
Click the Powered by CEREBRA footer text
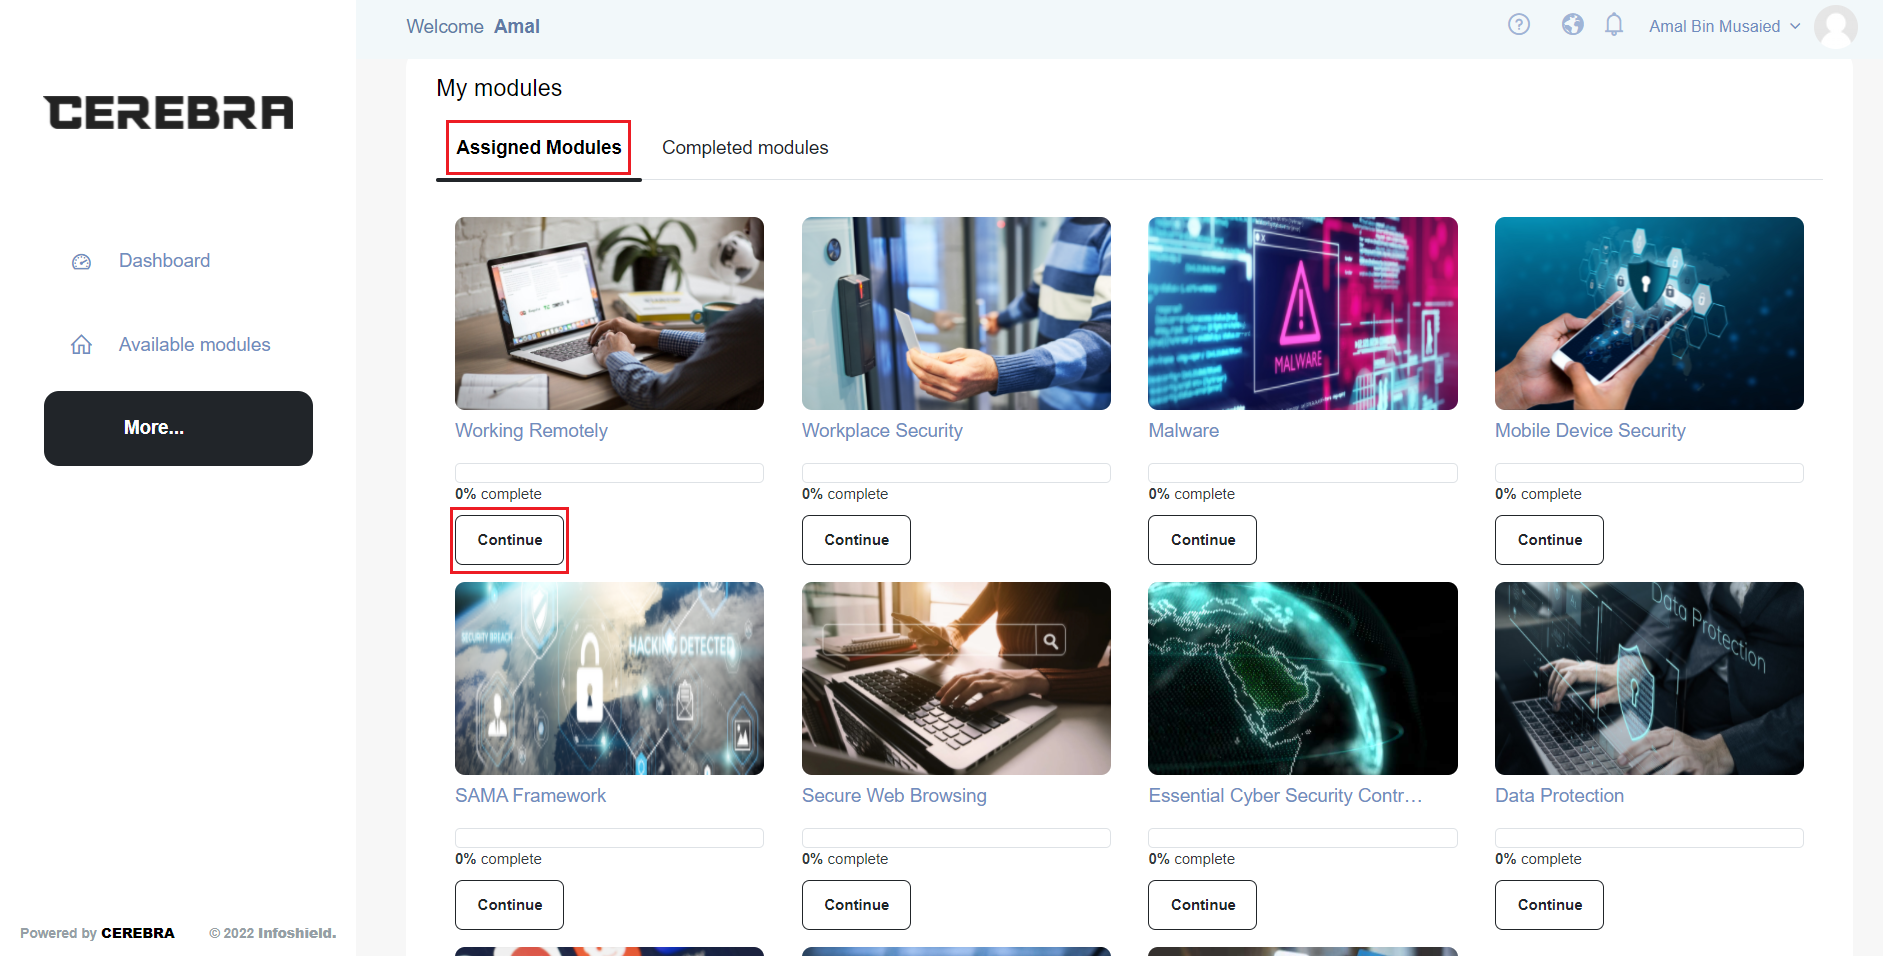point(97,933)
